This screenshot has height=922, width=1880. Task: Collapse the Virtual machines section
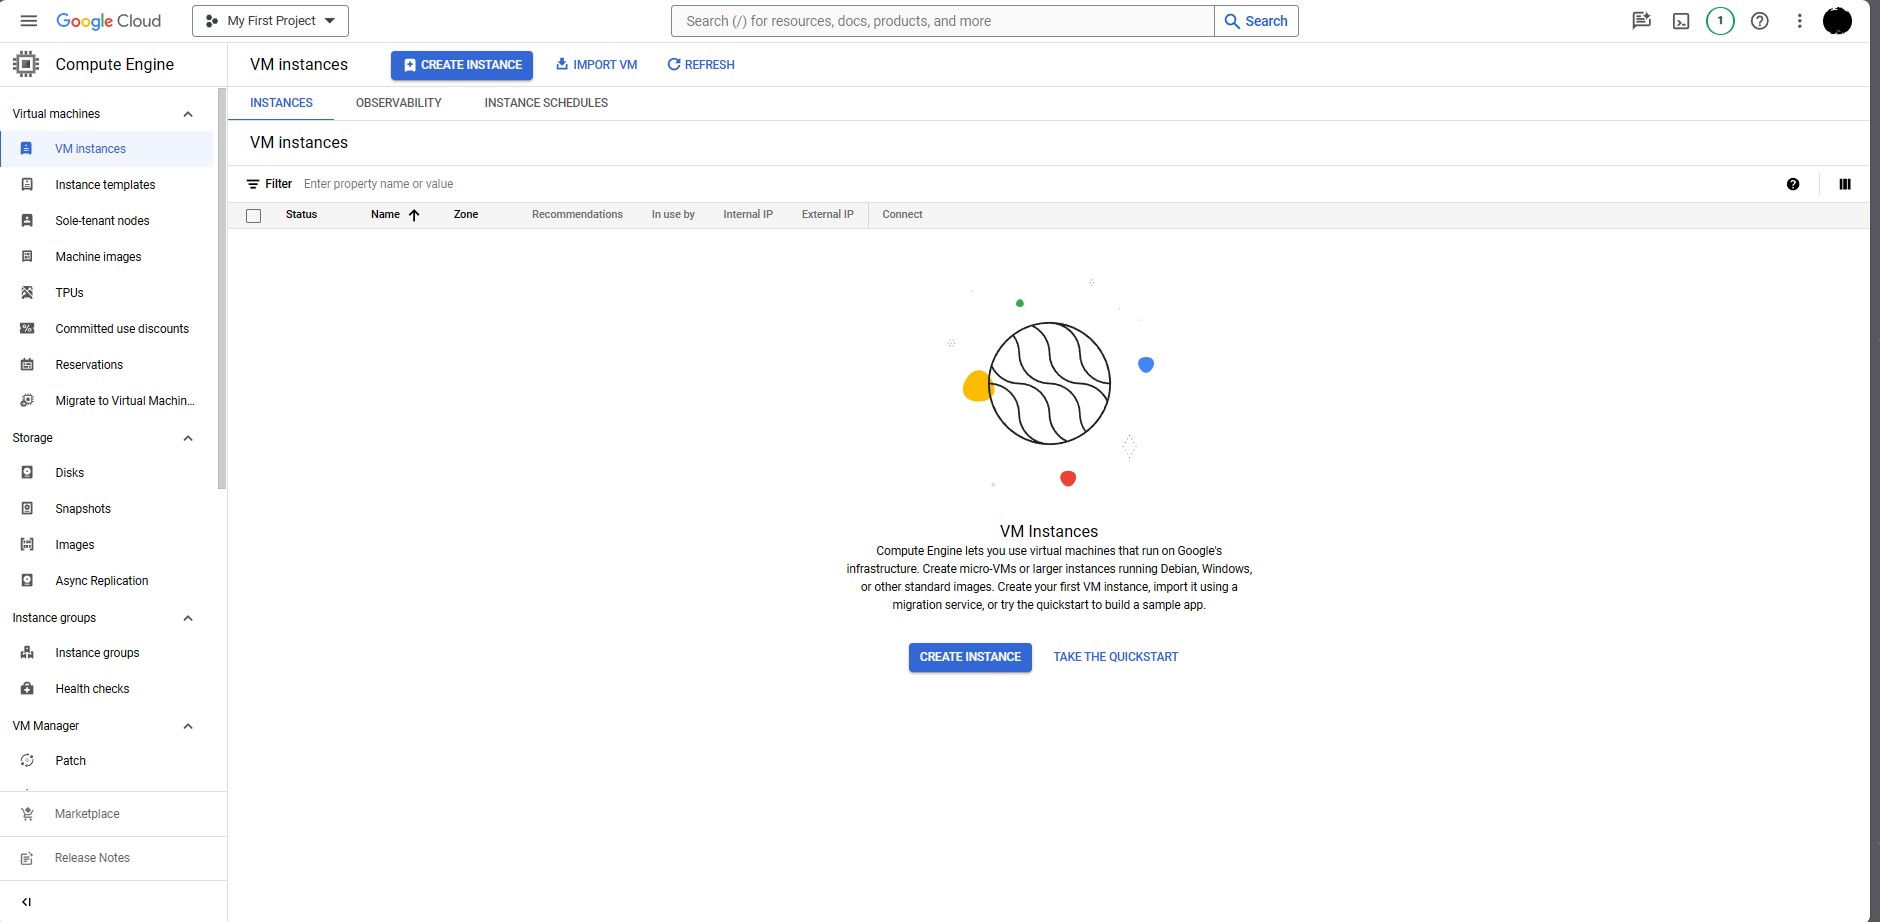(187, 114)
